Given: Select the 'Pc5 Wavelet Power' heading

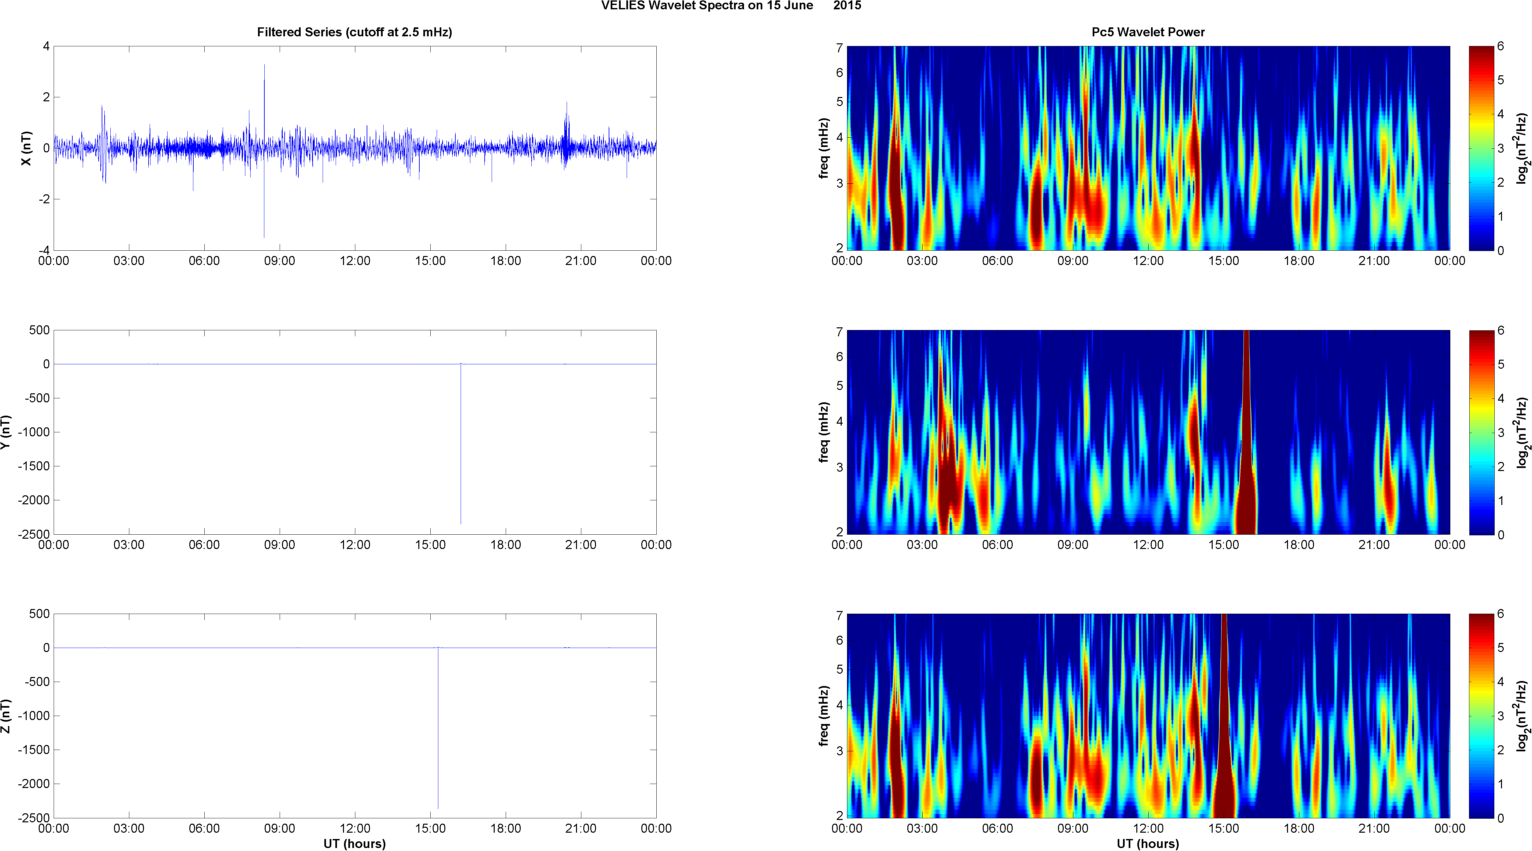Looking at the screenshot, I should (1148, 32).
